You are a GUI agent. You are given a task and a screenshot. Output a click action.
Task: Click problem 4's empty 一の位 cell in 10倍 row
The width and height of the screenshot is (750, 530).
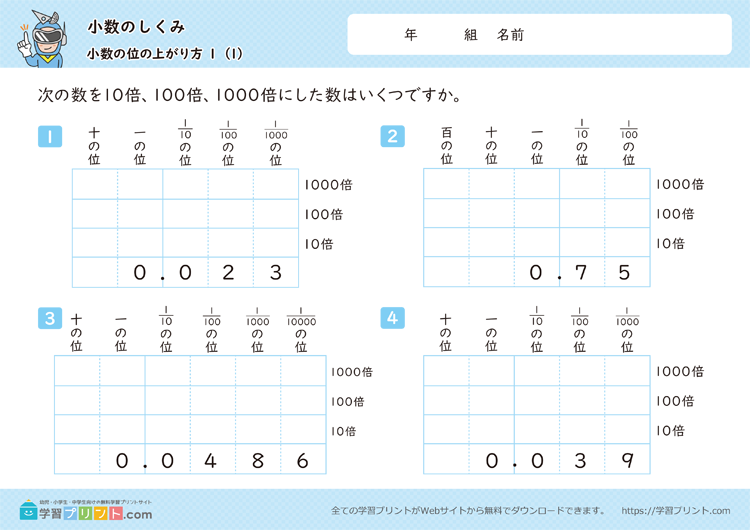coord(491,430)
